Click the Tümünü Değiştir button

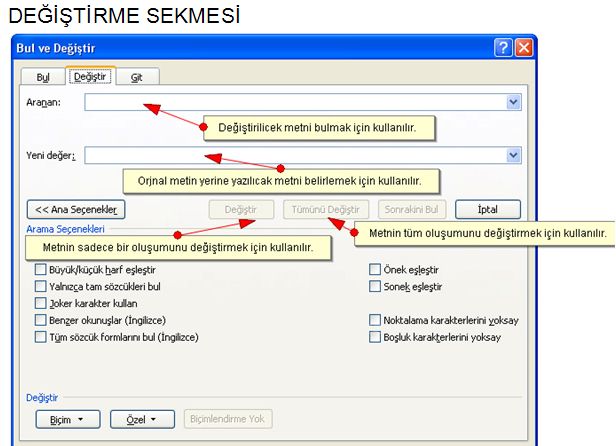(326, 209)
